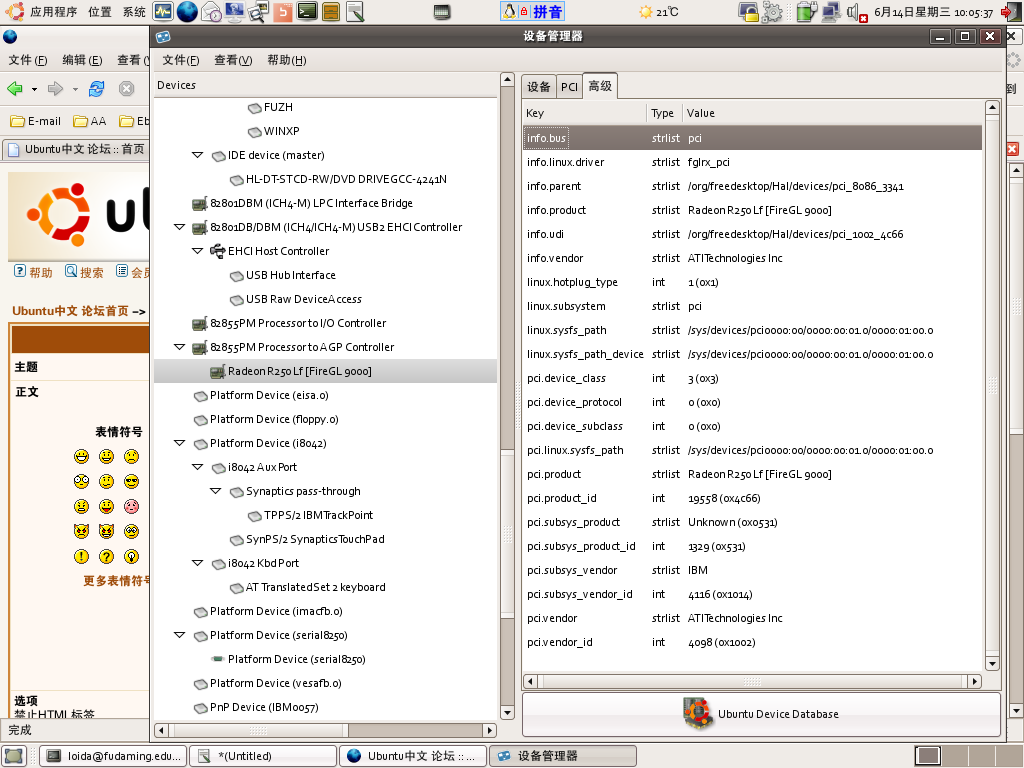This screenshot has height=768, width=1024.
Task: Click the battery status tray icon
Action: (x=807, y=12)
